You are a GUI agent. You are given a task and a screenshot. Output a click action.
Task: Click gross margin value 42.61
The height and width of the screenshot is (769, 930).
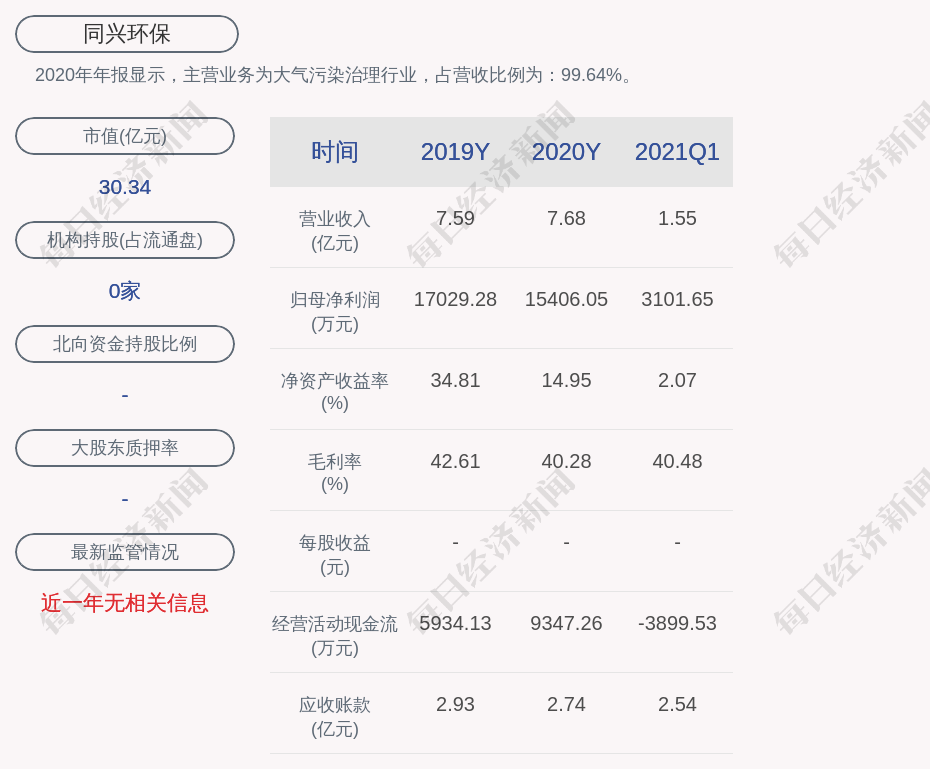coord(455,461)
